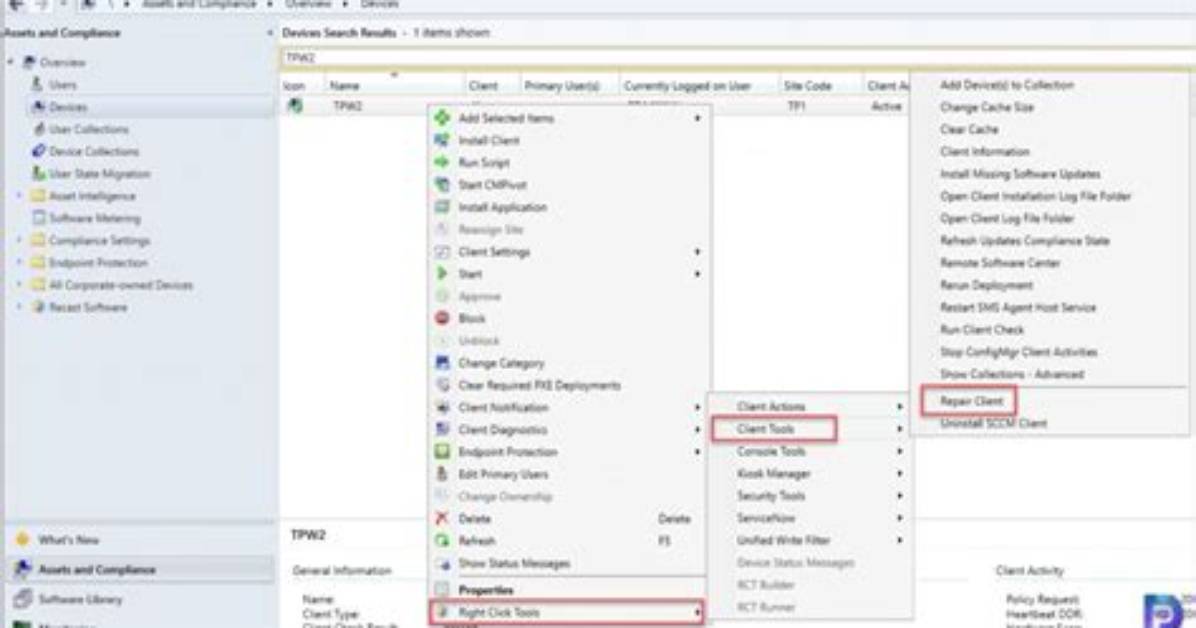Click the Show Status Messages icon
The width and height of the screenshot is (1196, 628).
pyautogui.click(x=442, y=563)
